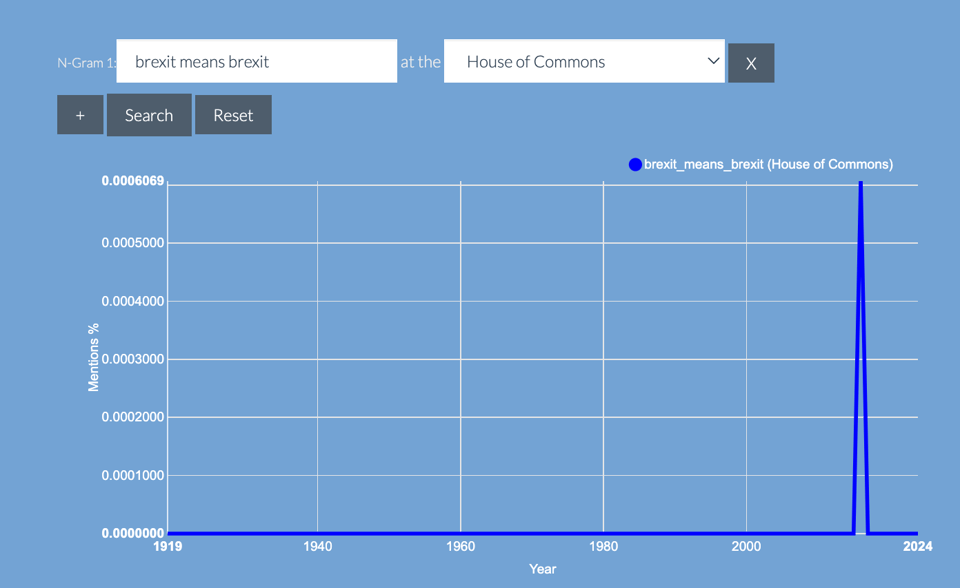960x588 pixels.
Task: Select the 1960 tick on the year axis
Action: point(460,546)
